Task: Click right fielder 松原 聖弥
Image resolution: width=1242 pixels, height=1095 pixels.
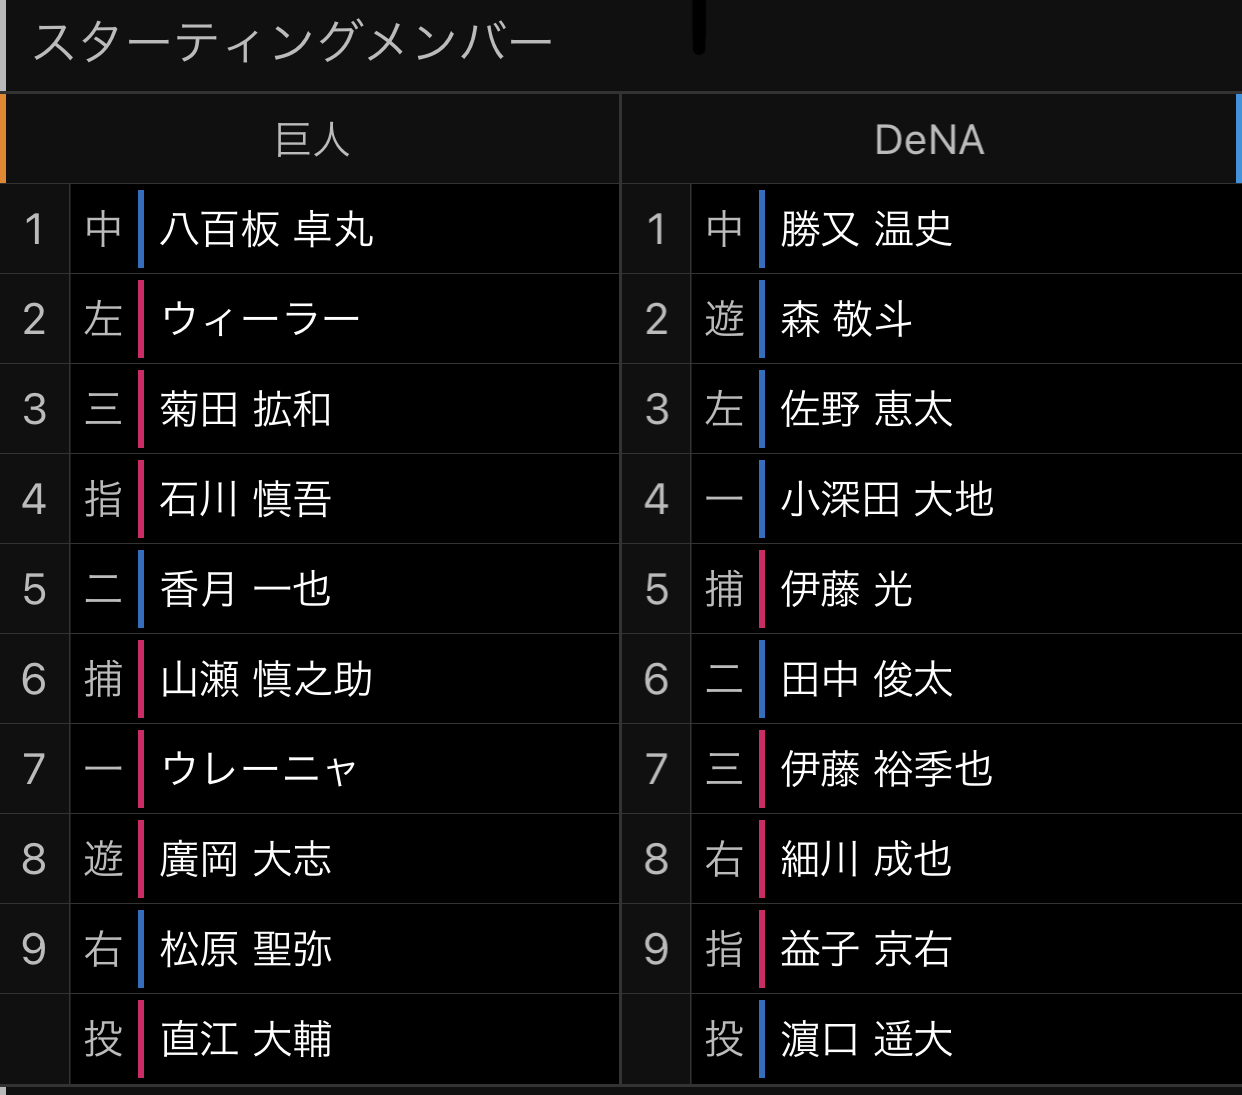Action: coord(245,949)
